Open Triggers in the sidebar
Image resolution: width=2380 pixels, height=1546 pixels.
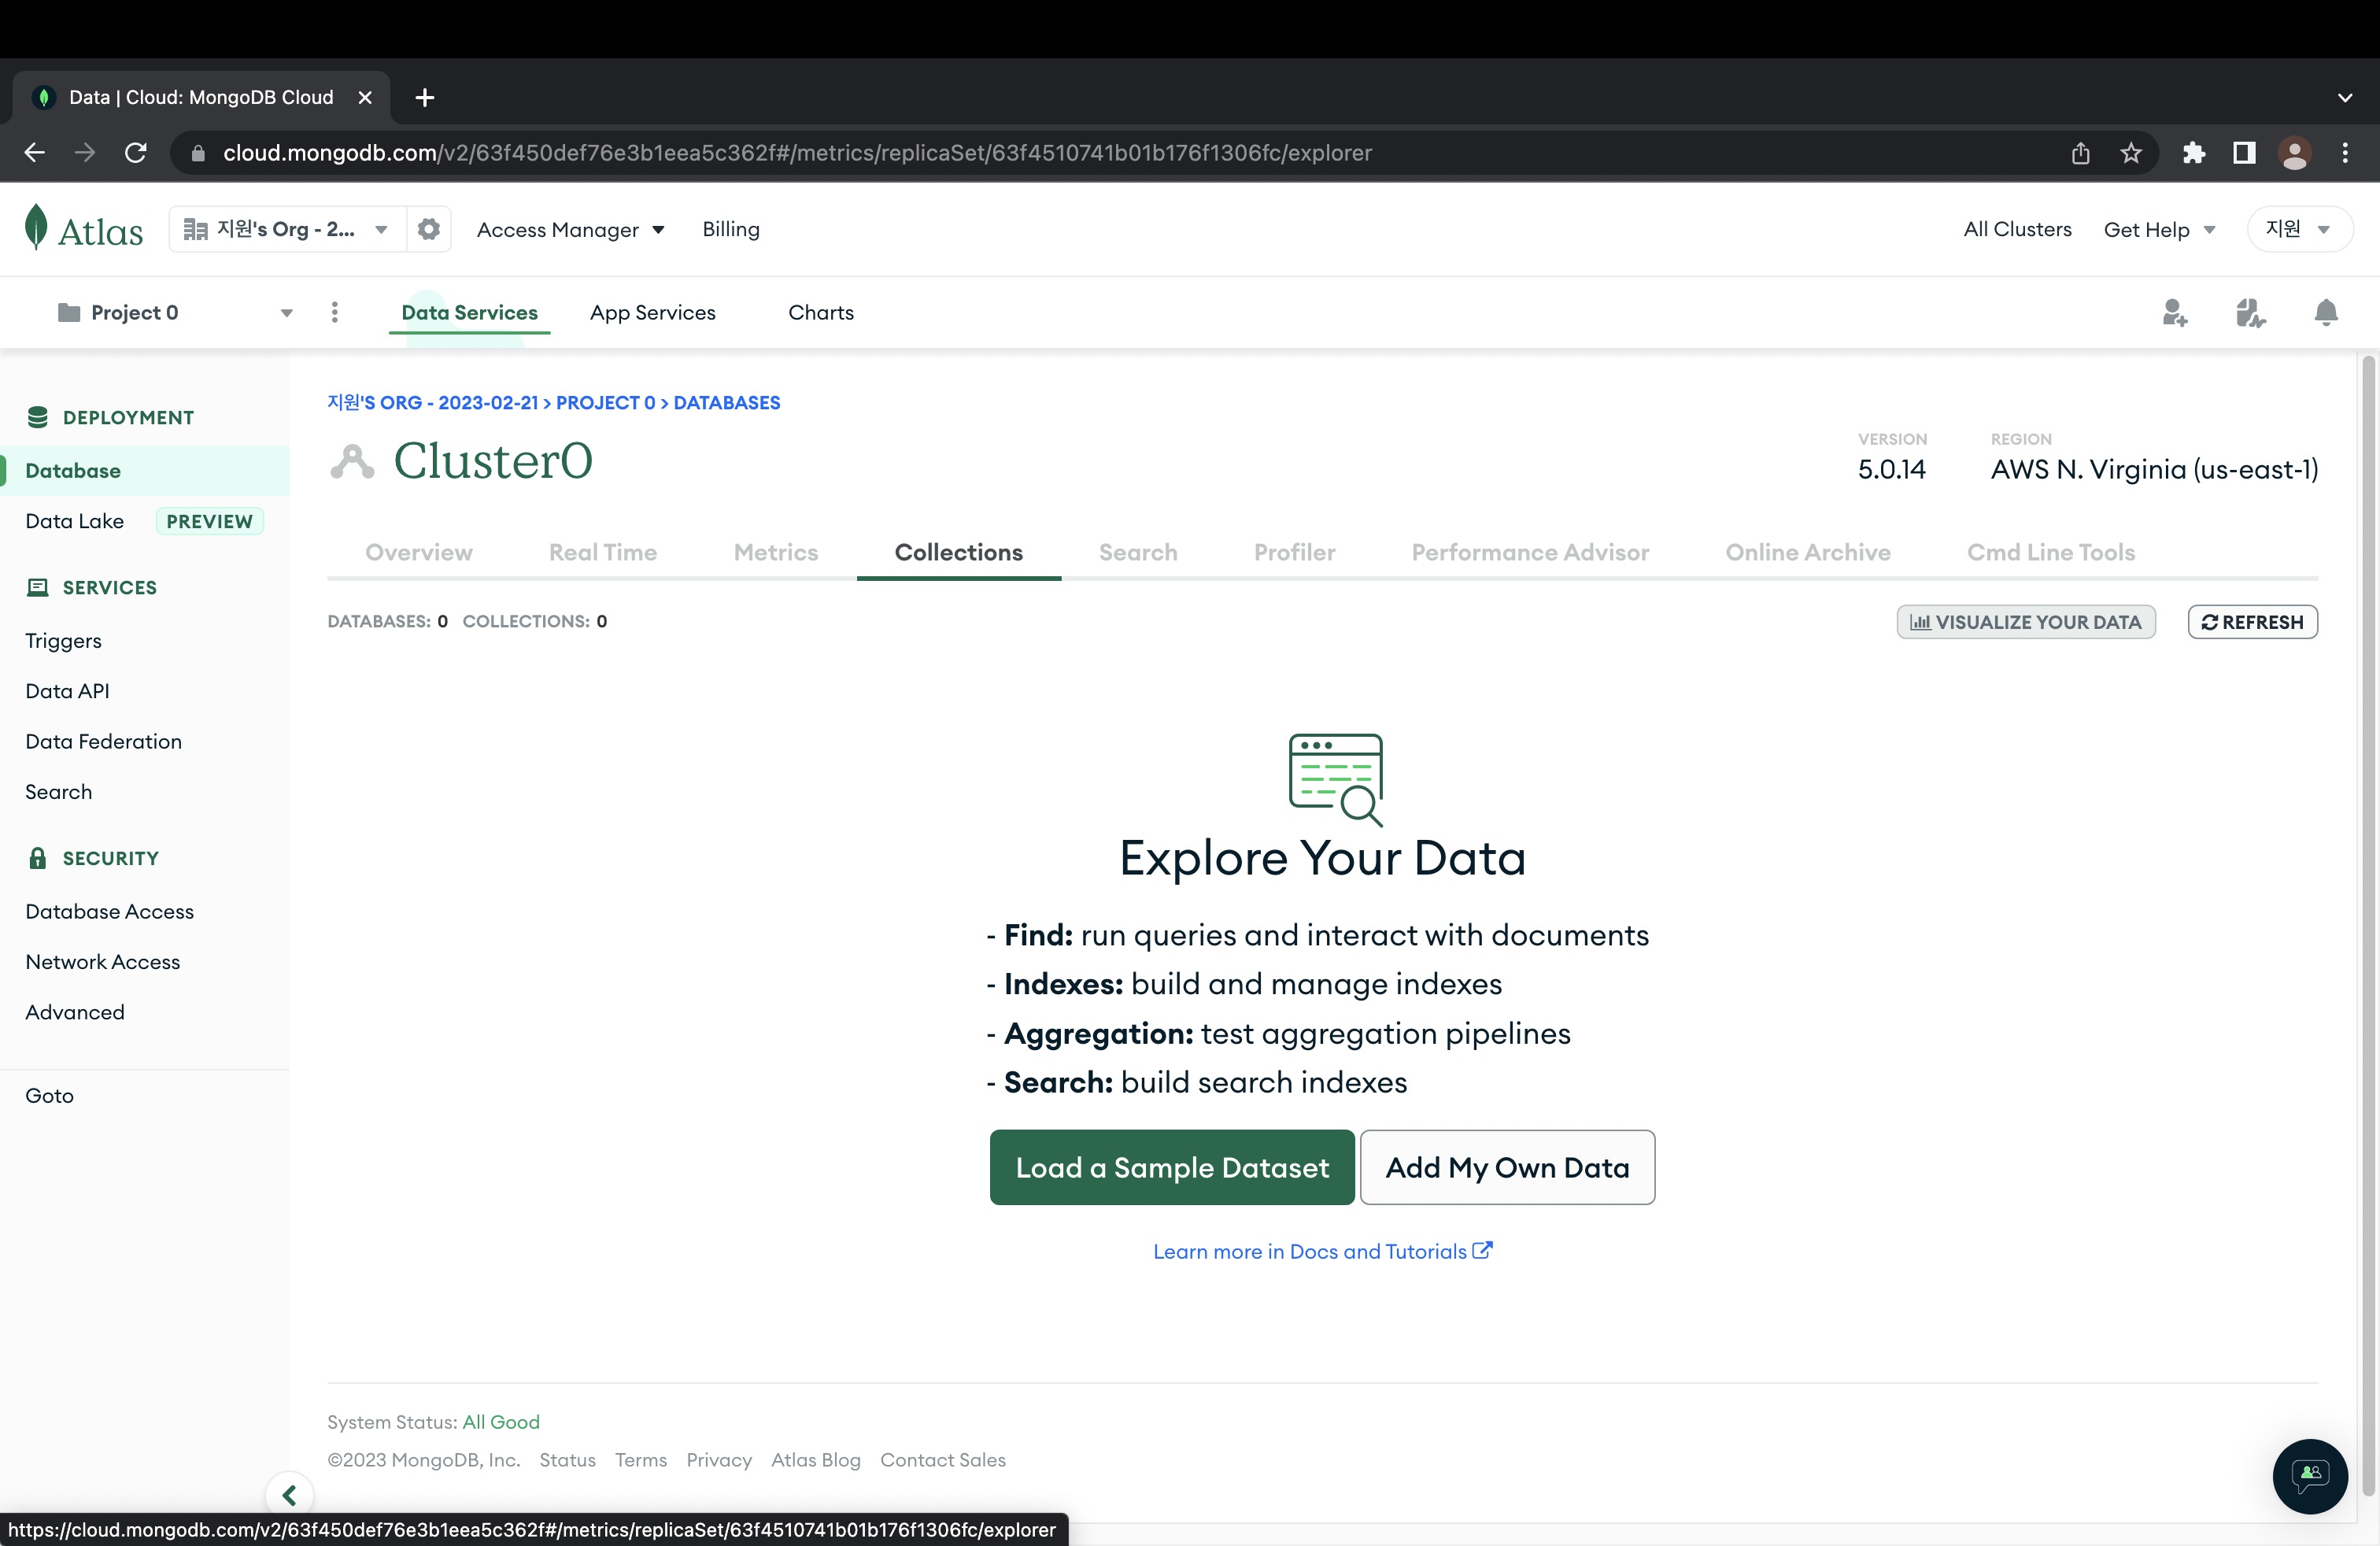(x=64, y=641)
